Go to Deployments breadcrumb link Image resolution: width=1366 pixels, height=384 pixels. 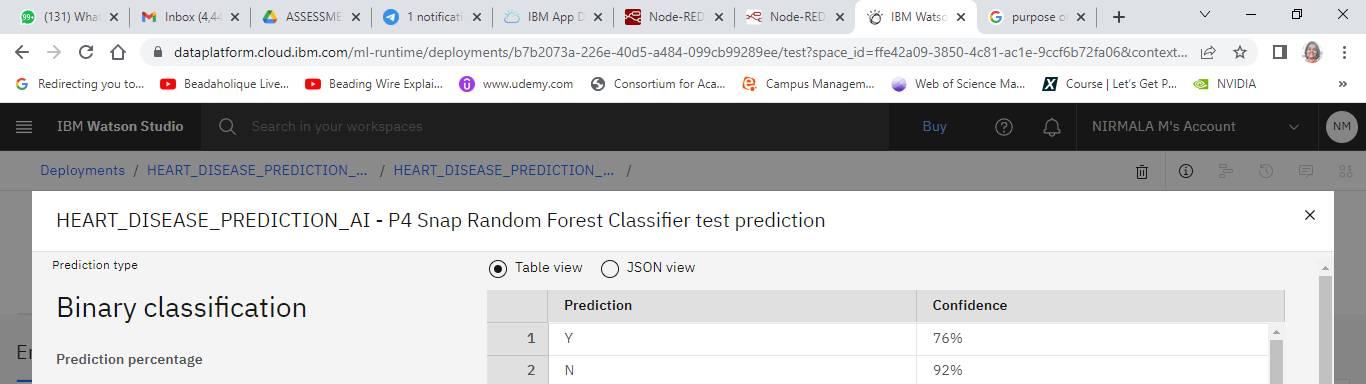tap(82, 171)
